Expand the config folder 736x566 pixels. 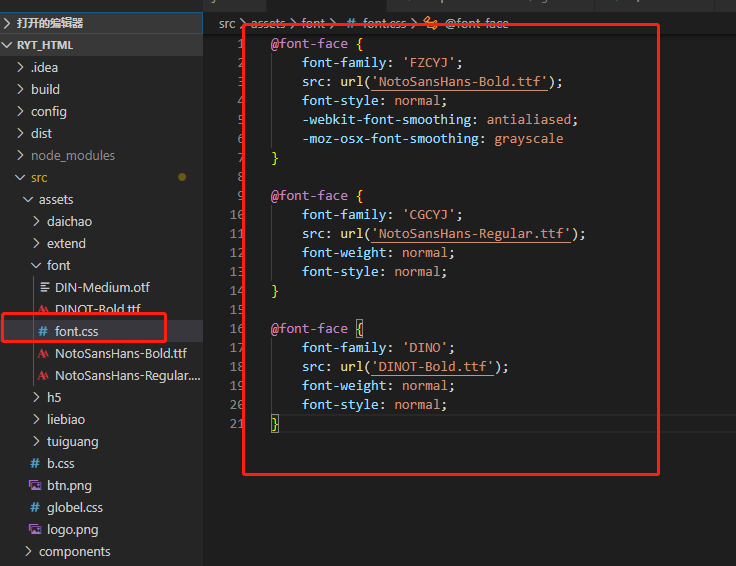pyautogui.click(x=20, y=111)
